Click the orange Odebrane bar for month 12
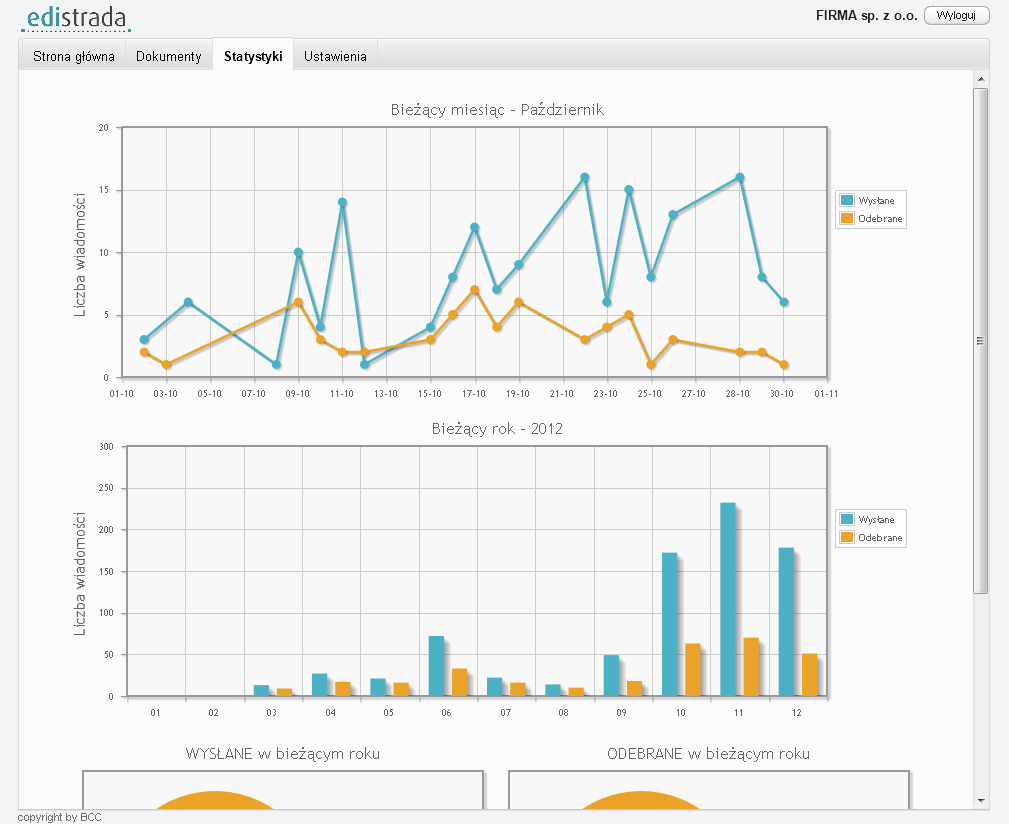This screenshot has width=1009, height=824. click(x=810, y=675)
